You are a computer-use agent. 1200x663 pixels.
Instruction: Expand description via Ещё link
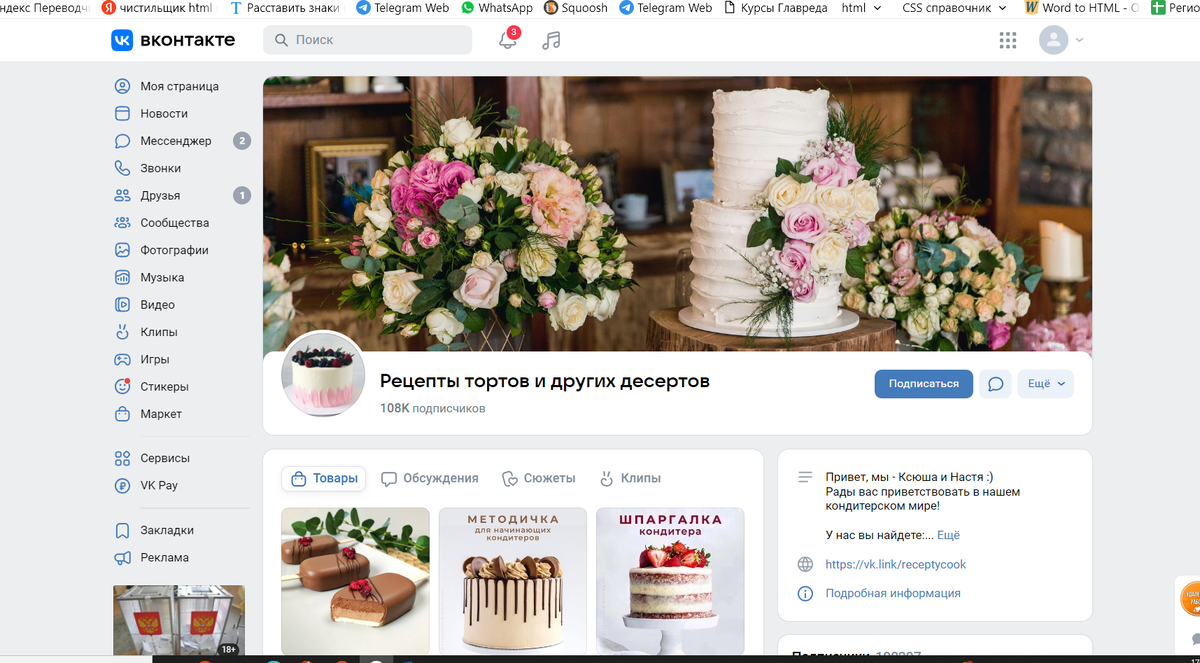[948, 535]
